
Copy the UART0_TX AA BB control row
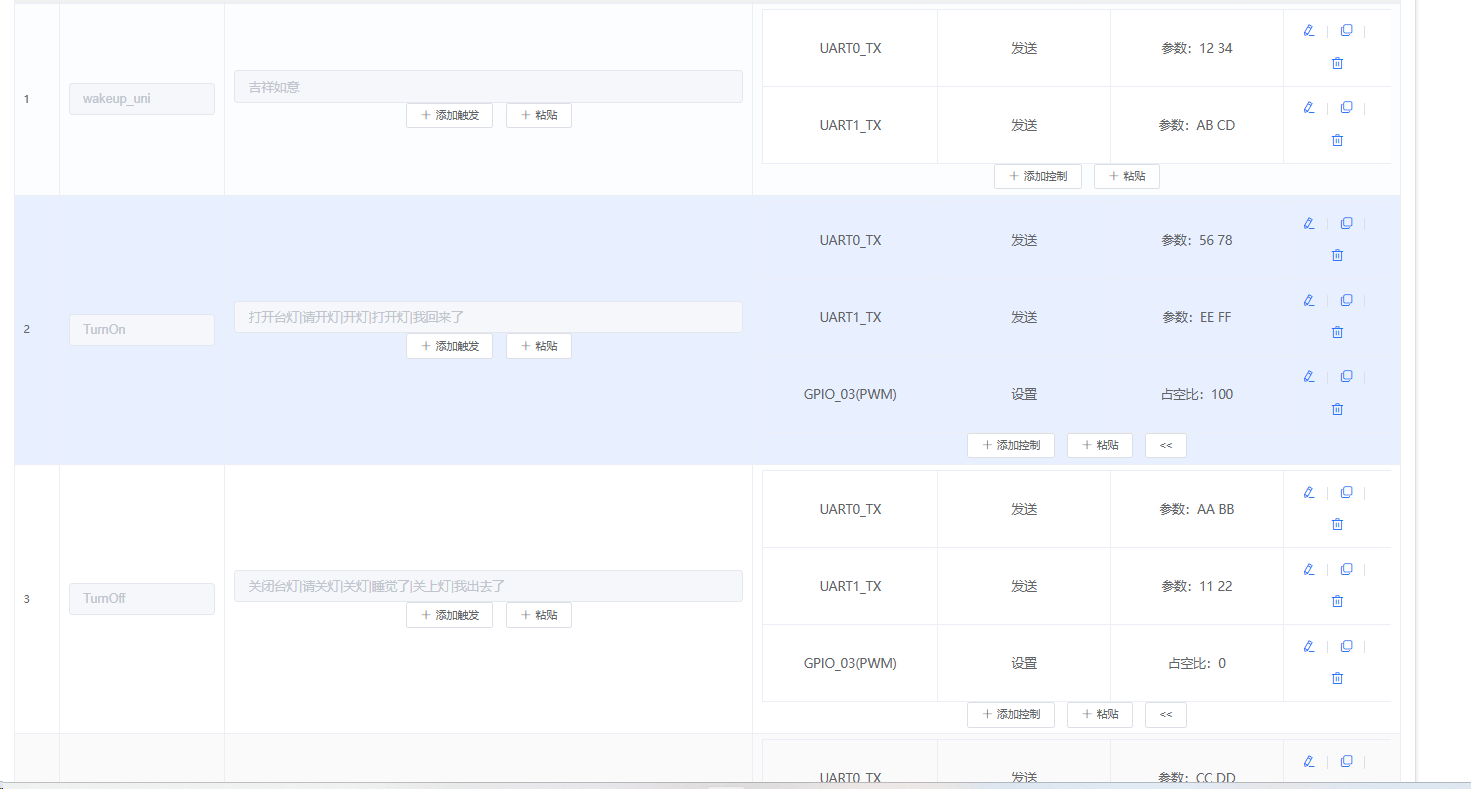click(1346, 492)
